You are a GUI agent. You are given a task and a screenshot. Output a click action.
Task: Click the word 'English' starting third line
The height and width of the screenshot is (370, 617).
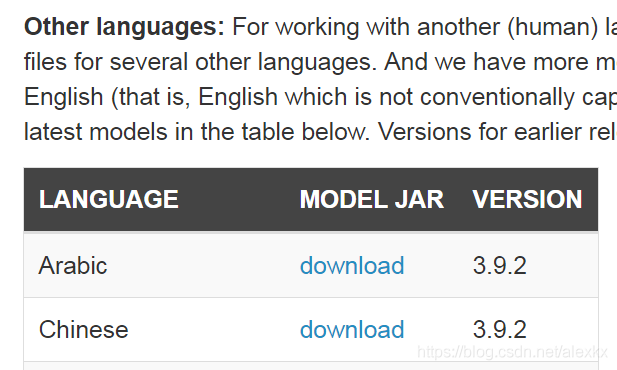63,98
